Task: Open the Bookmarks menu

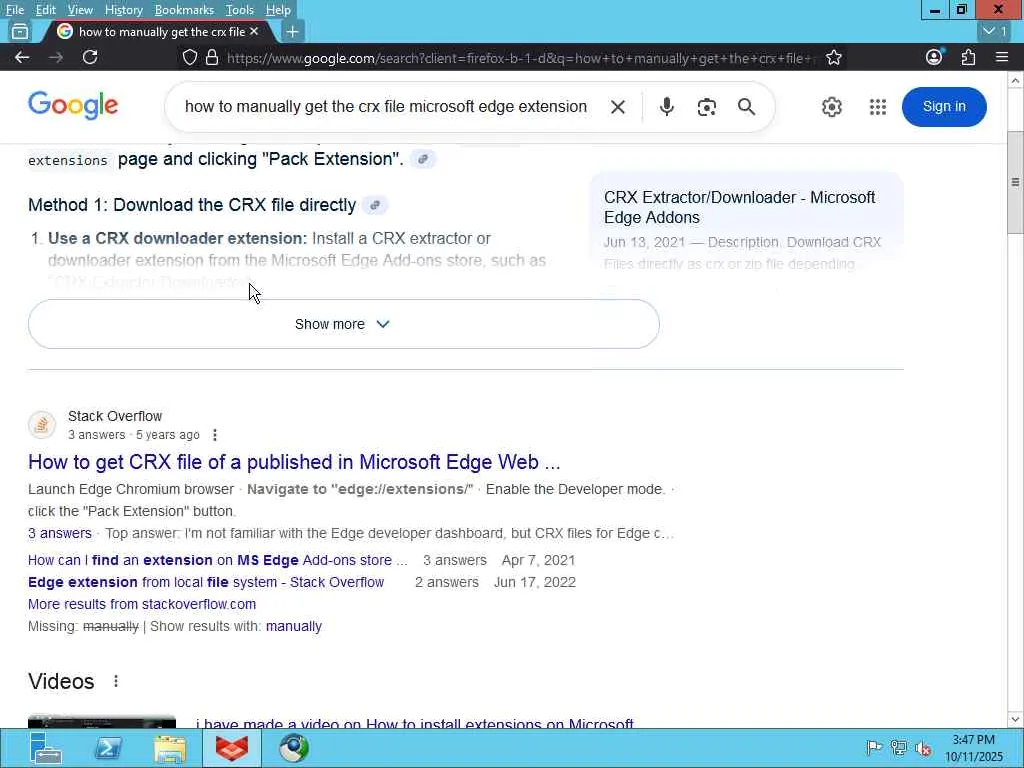Action: [184, 10]
